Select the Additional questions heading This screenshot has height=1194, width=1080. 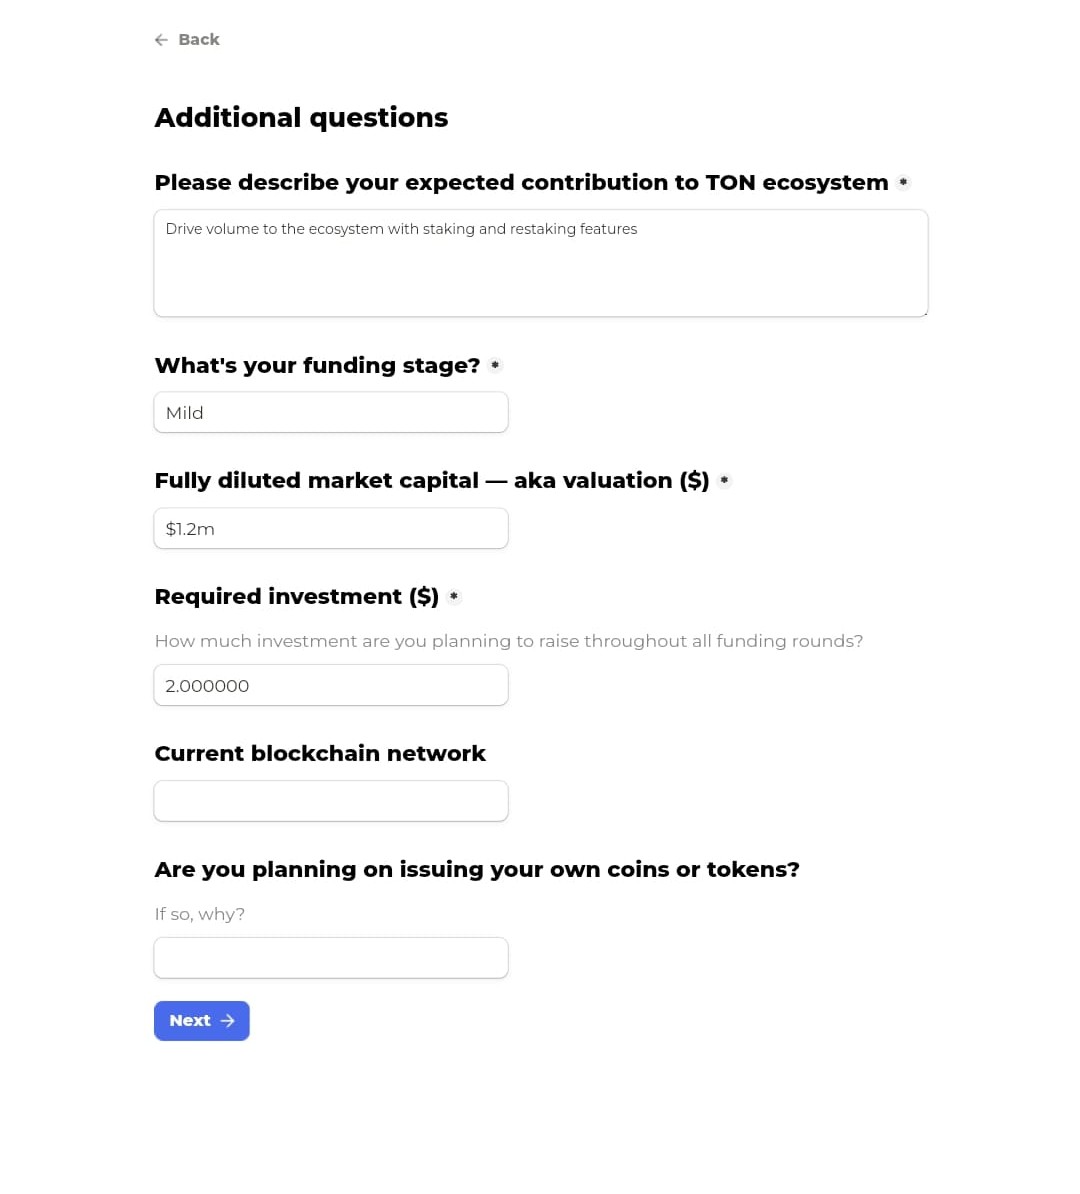(x=301, y=117)
